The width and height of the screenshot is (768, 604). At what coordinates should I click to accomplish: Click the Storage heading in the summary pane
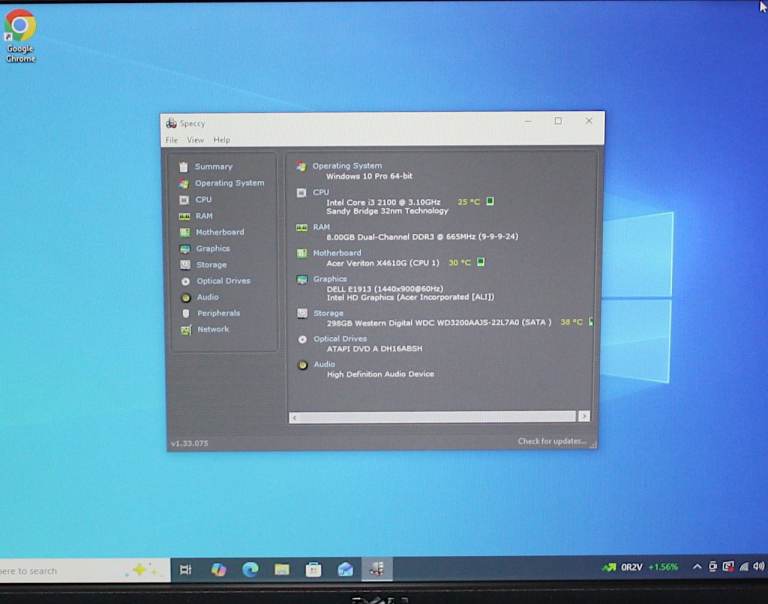(x=328, y=314)
